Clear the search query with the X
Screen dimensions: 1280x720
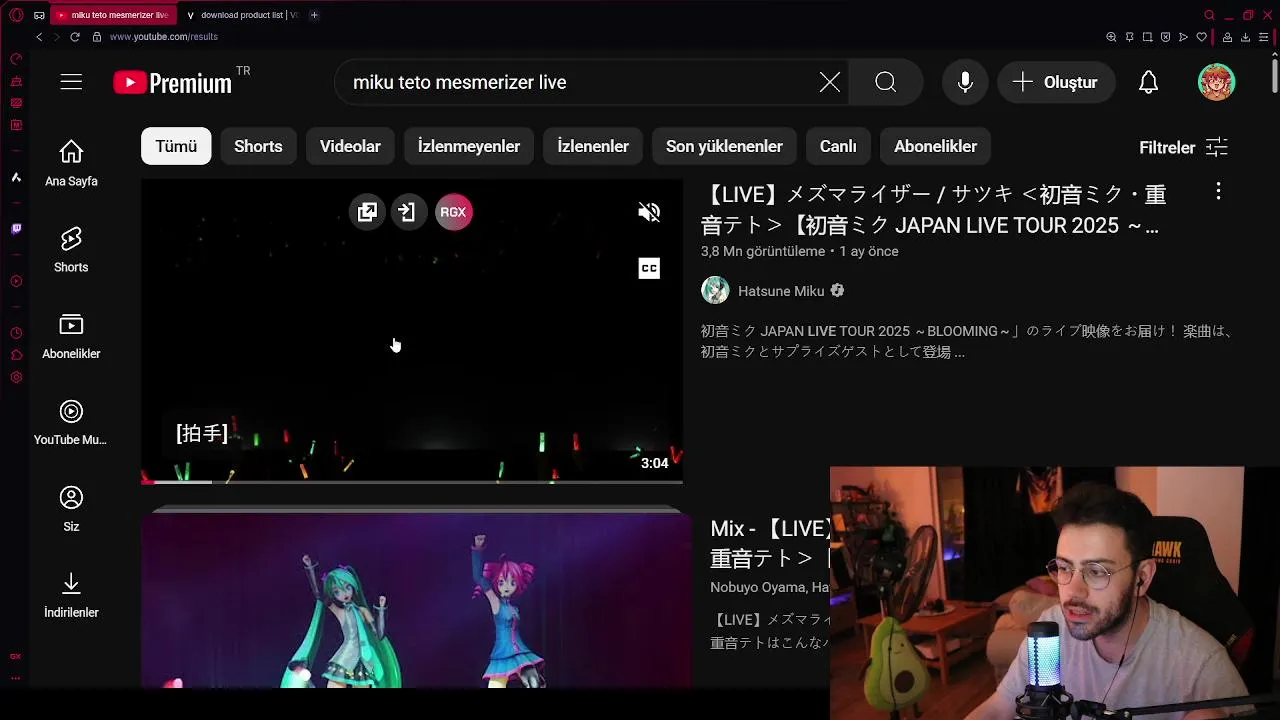[x=830, y=82]
